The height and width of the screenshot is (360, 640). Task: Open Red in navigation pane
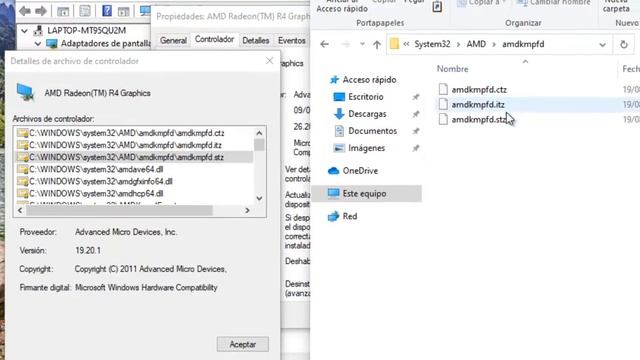pyautogui.click(x=350, y=216)
